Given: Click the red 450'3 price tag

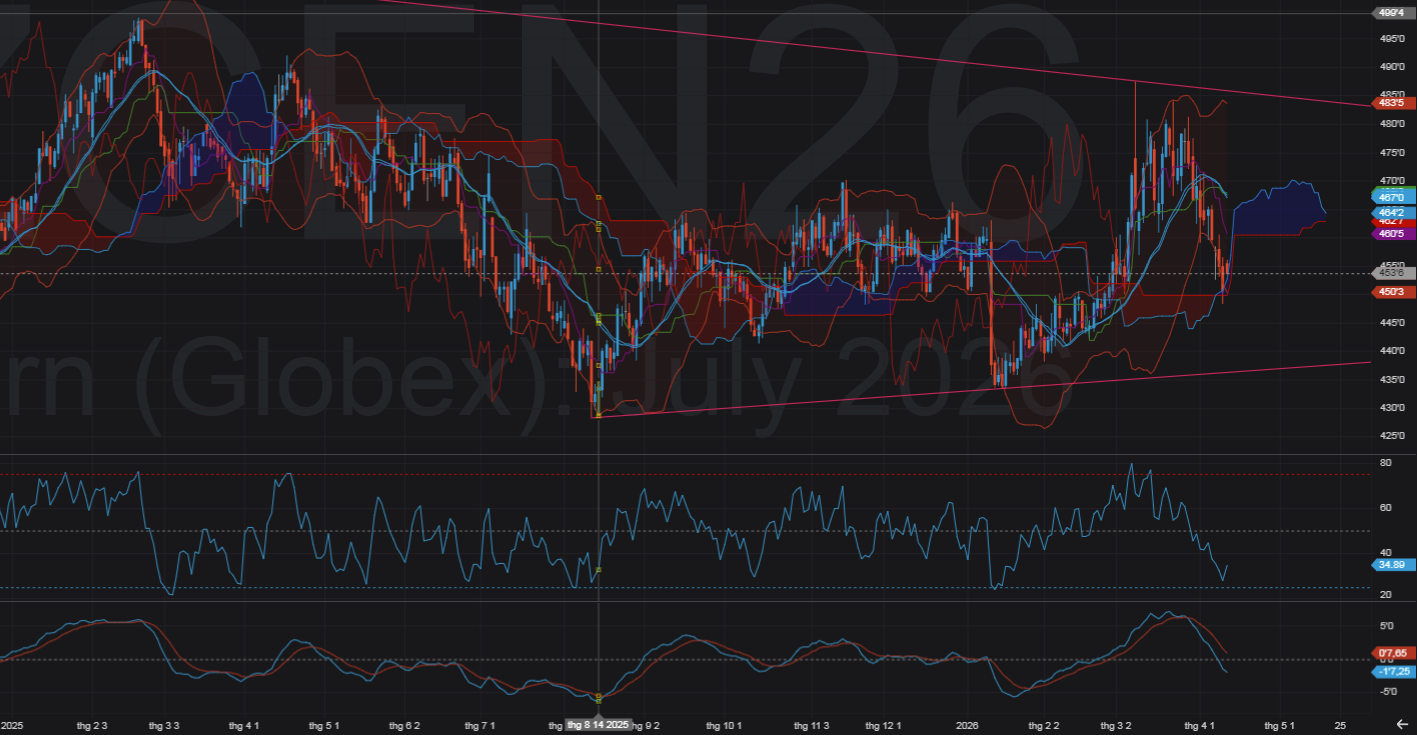Looking at the screenshot, I should 1390,291.
